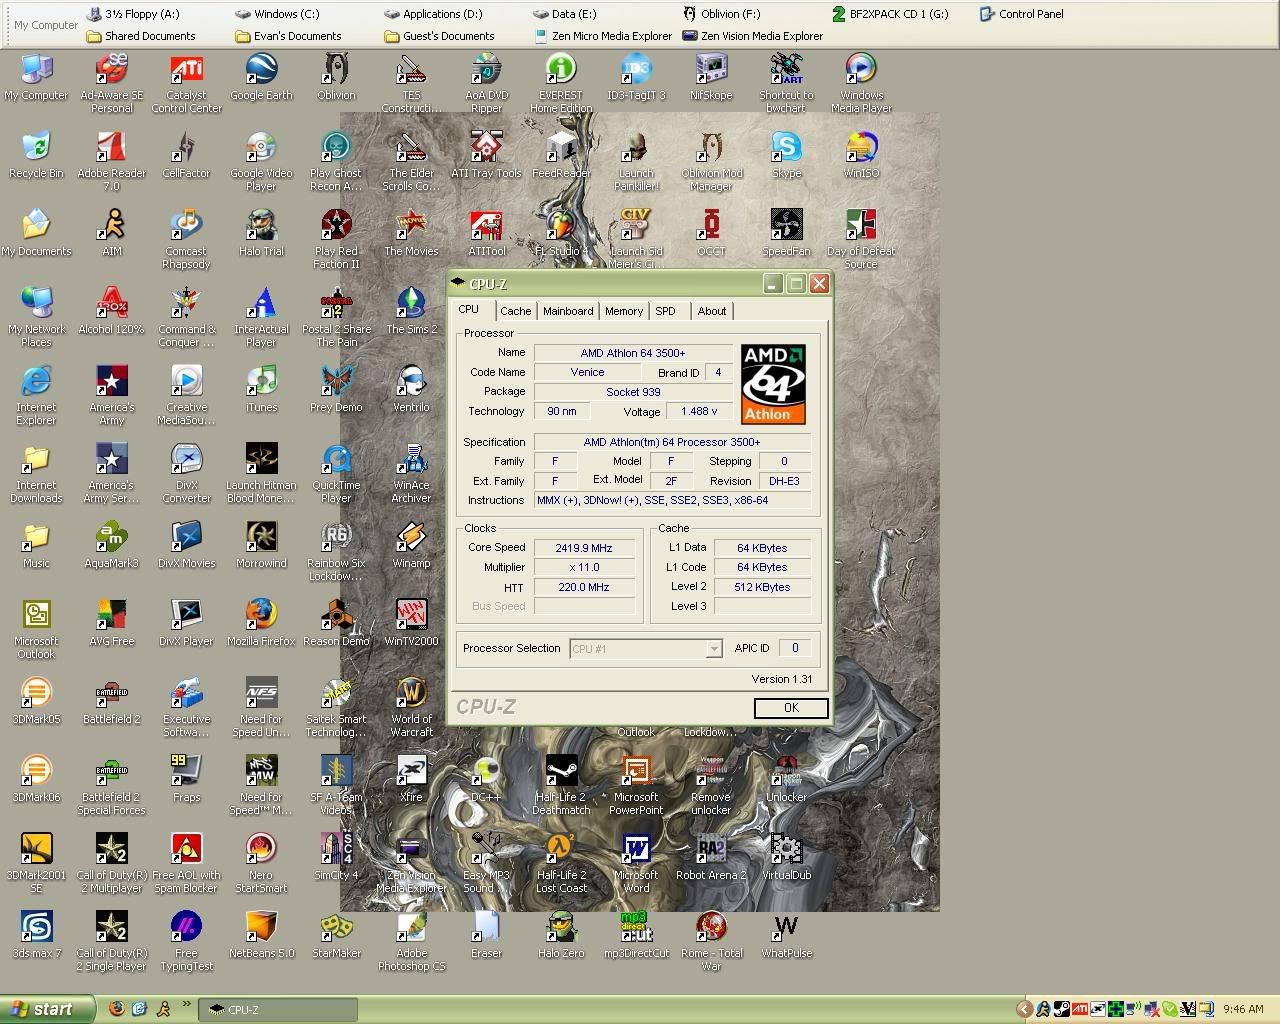Open the Memory tab in CPU-Z
The height and width of the screenshot is (1024, 1280).
[x=624, y=311]
